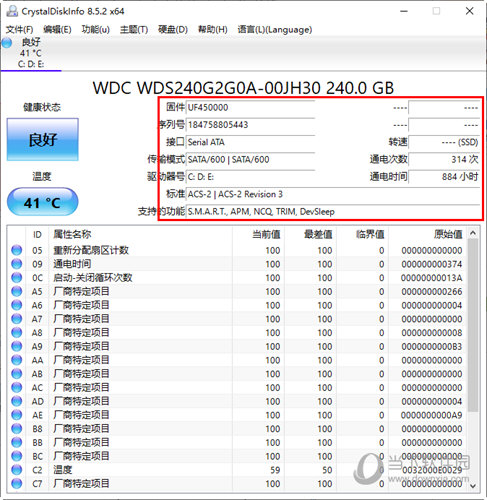Screen dimensions: 487x500
Task: Click the transfer mode field SATA/600 | SATA/600
Action: click(250, 160)
